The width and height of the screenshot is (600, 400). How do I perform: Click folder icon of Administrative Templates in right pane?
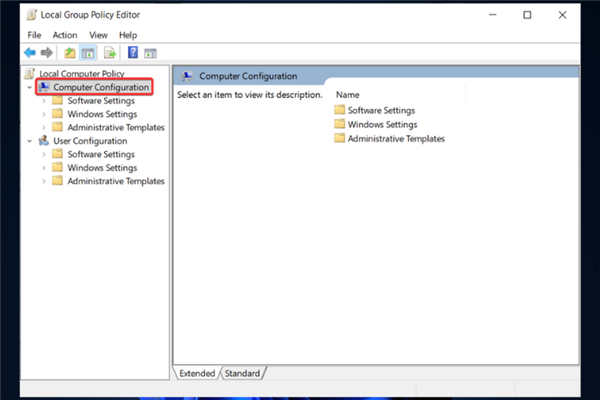[x=339, y=138]
